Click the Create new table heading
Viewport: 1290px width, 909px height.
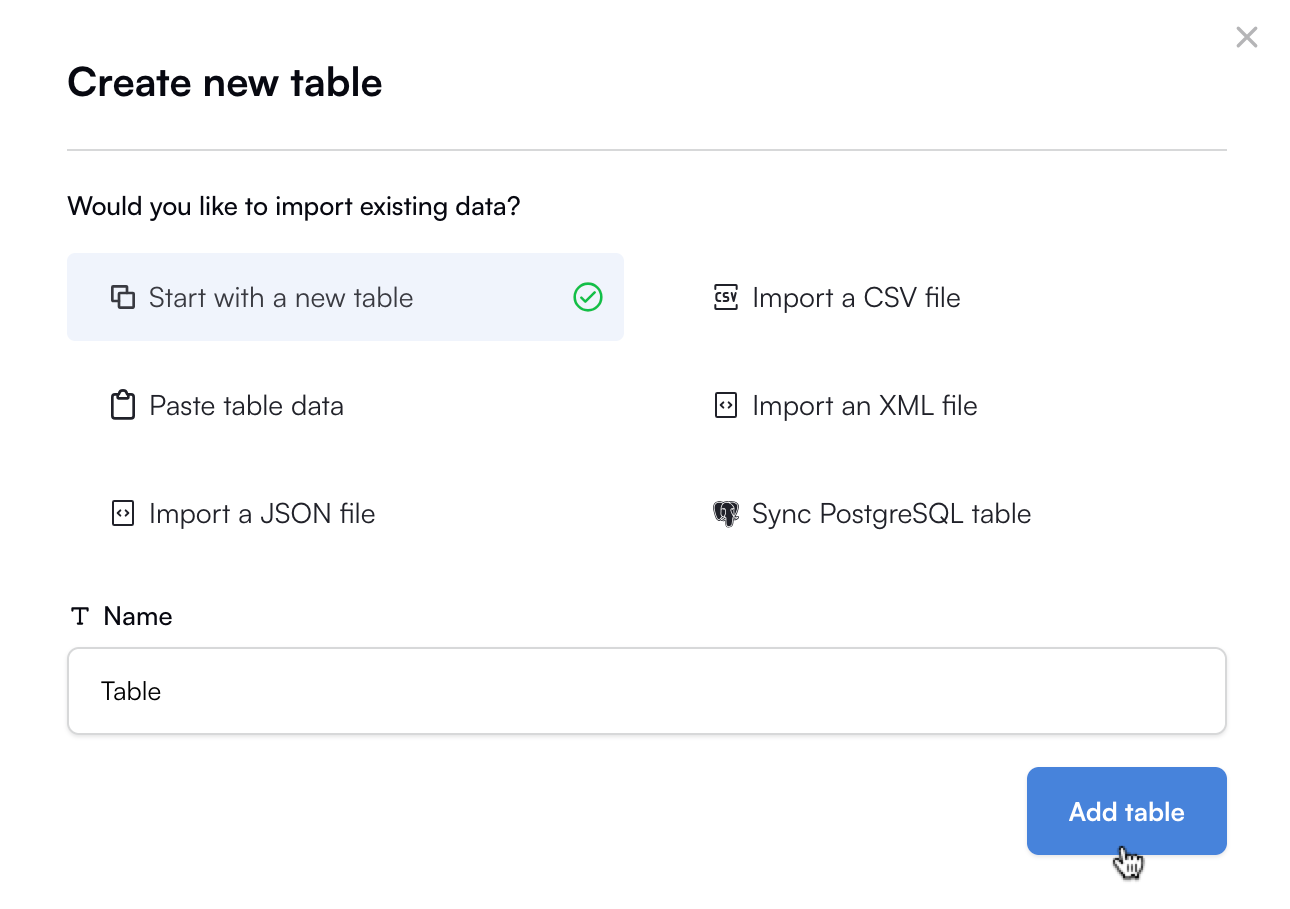pos(224,82)
